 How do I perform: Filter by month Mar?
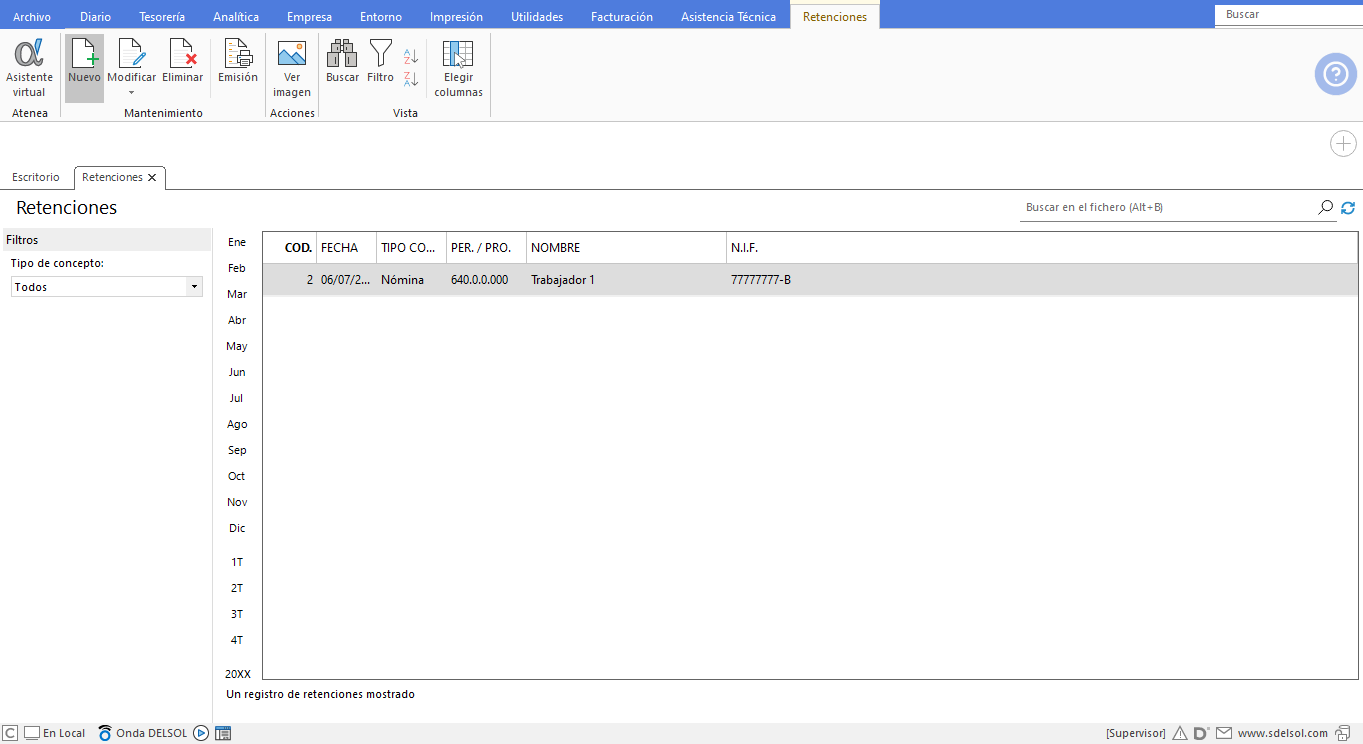click(237, 294)
